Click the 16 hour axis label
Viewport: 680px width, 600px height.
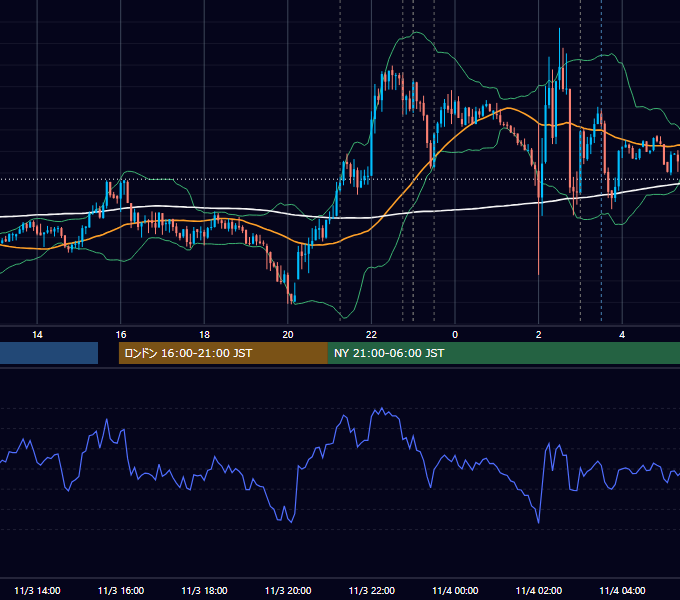121,335
